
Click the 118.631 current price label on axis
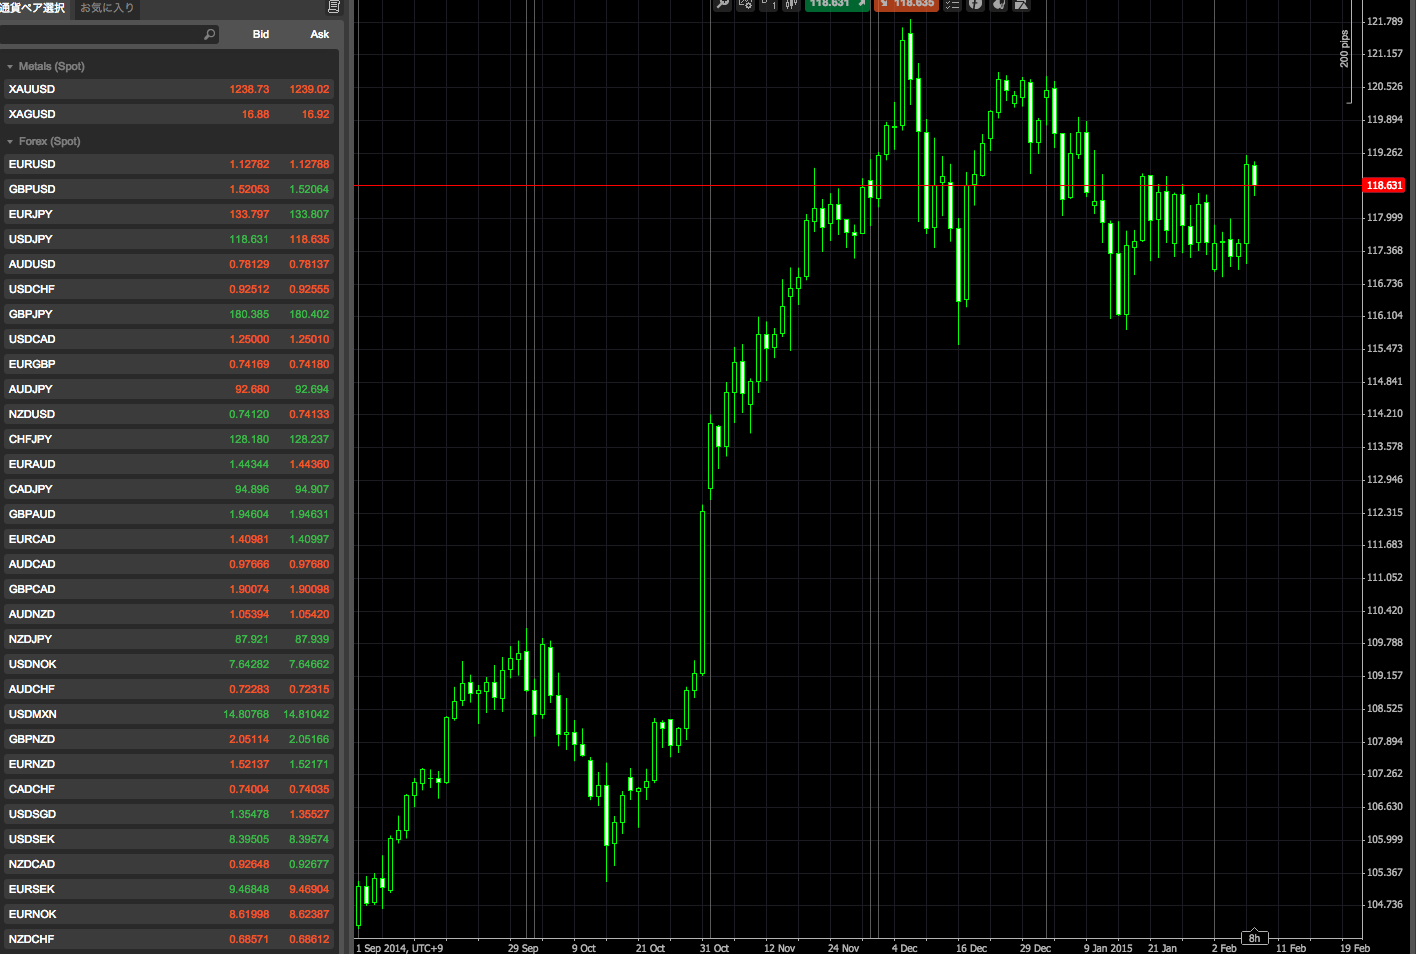pyautogui.click(x=1384, y=185)
